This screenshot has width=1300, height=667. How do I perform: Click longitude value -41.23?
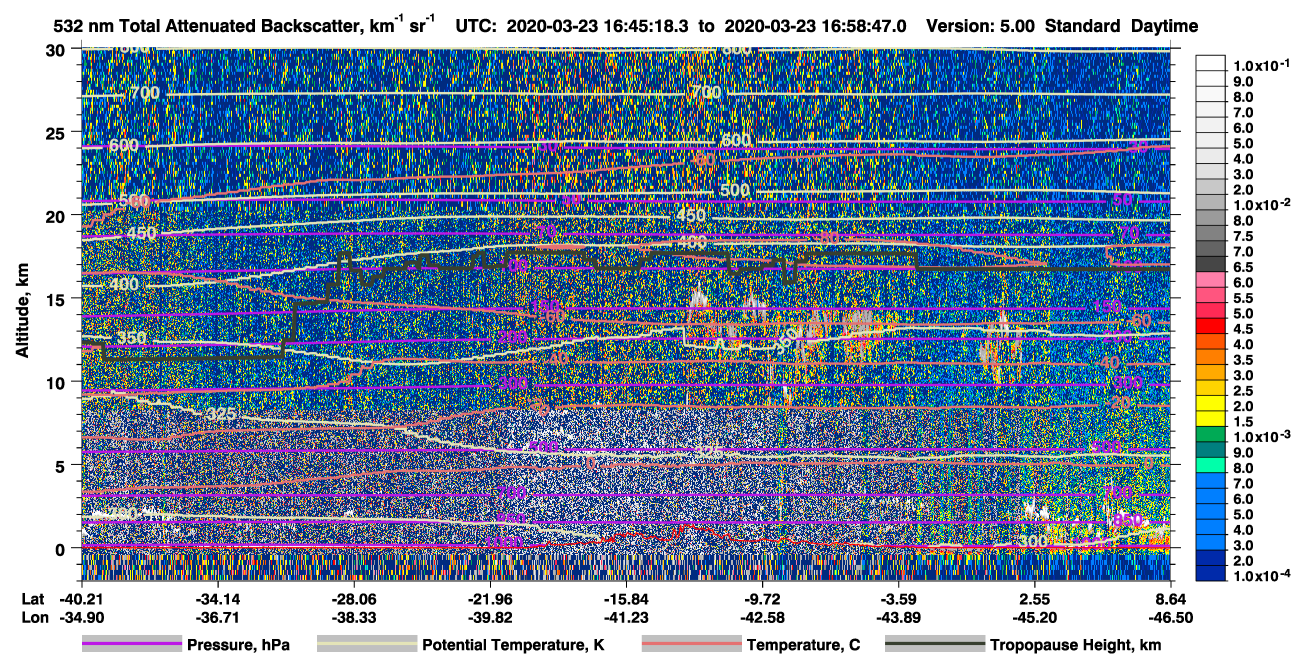point(626,617)
